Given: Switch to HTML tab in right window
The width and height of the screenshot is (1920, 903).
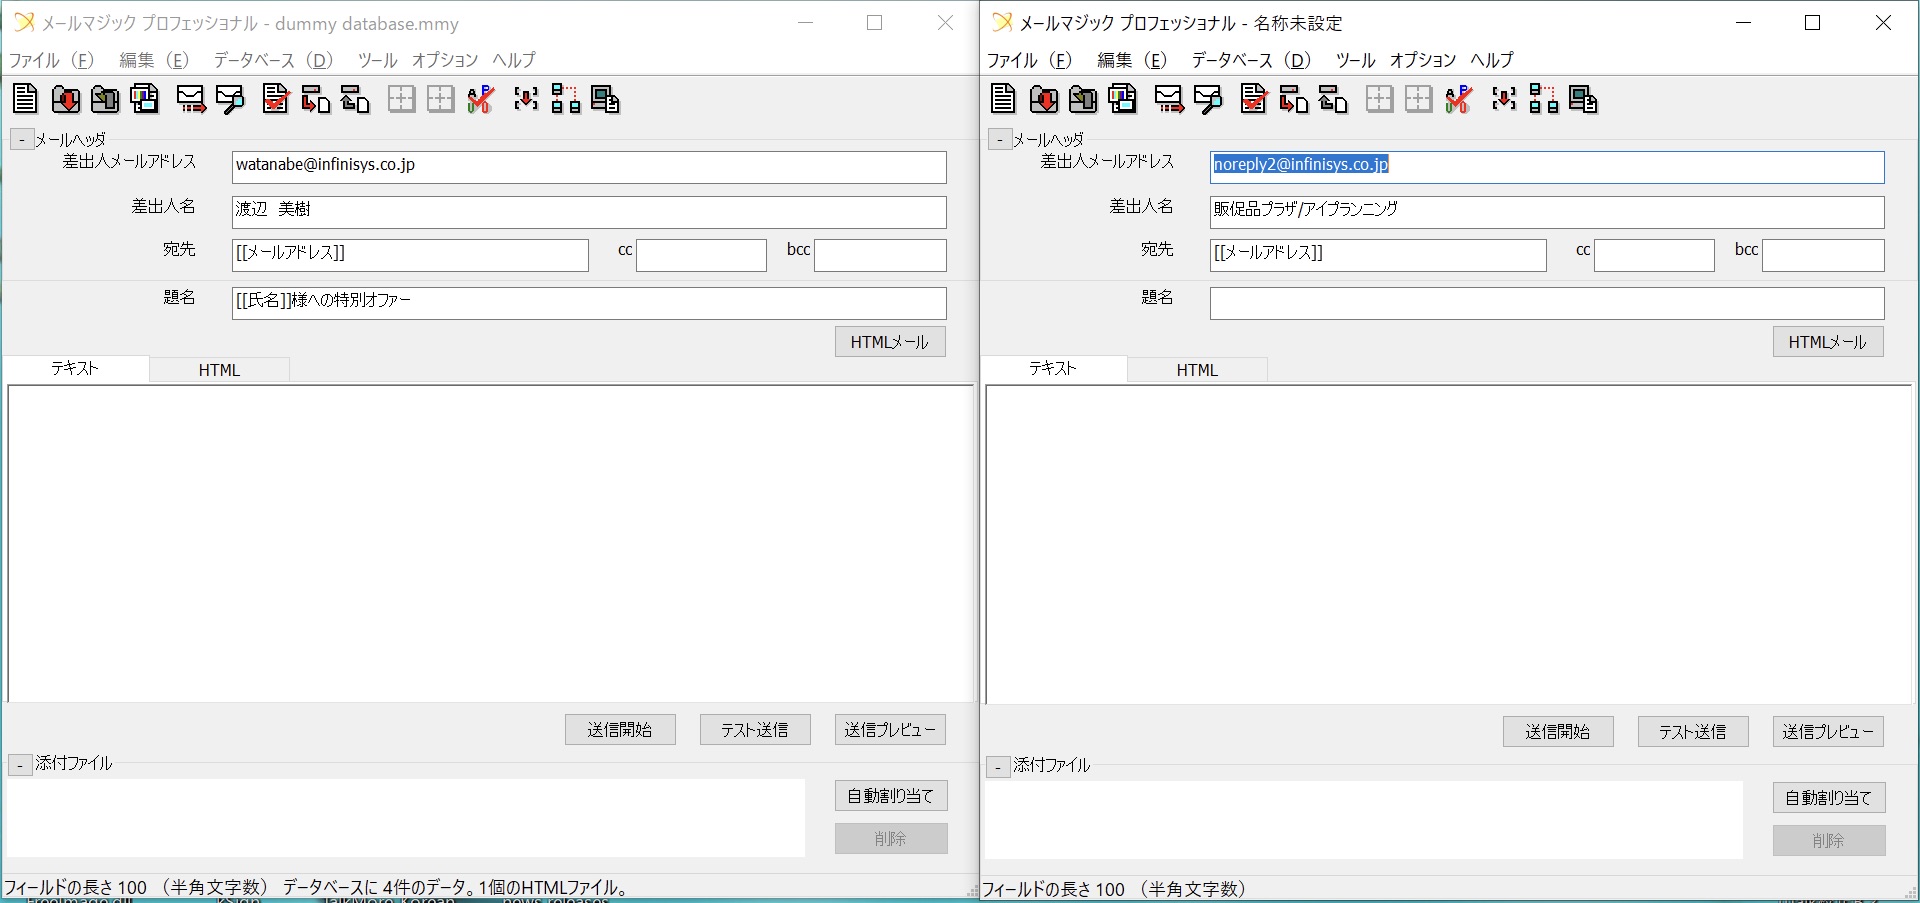Looking at the screenshot, I should 1197,370.
